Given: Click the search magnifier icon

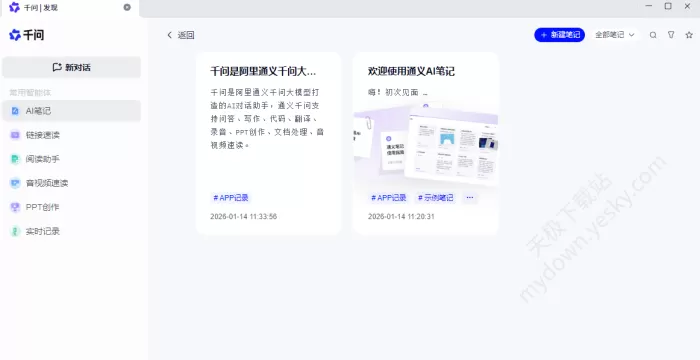Looking at the screenshot, I should (x=653, y=35).
